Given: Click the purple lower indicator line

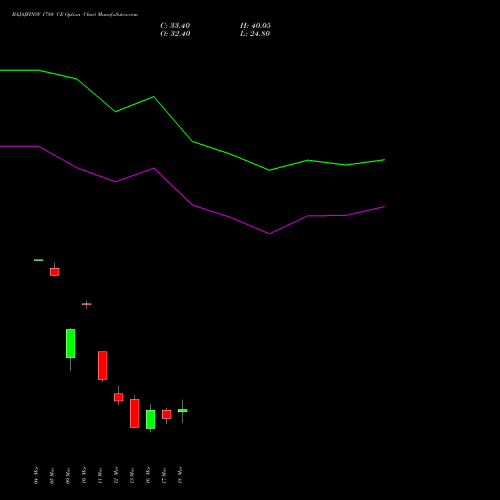Looking at the screenshot, I should tap(192, 205).
